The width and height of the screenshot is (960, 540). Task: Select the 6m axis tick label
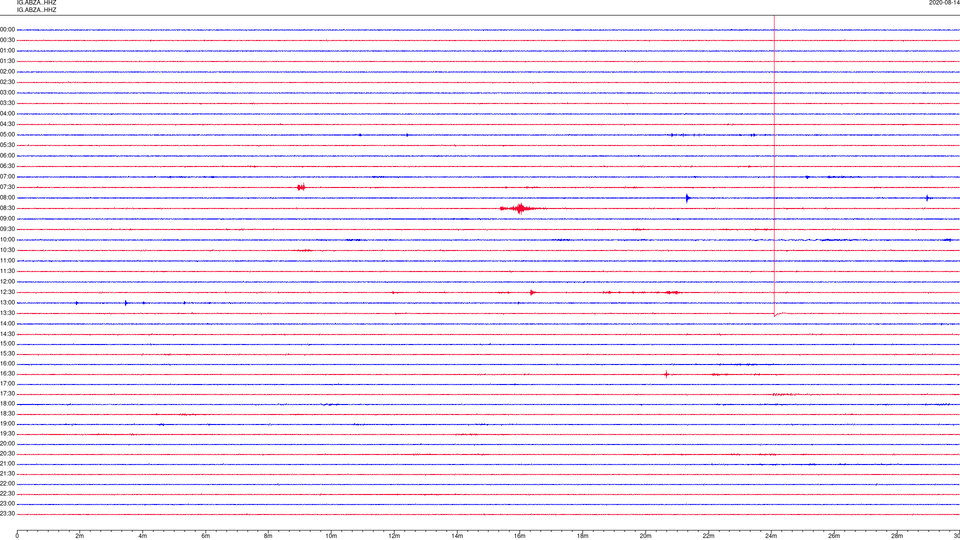(x=206, y=536)
